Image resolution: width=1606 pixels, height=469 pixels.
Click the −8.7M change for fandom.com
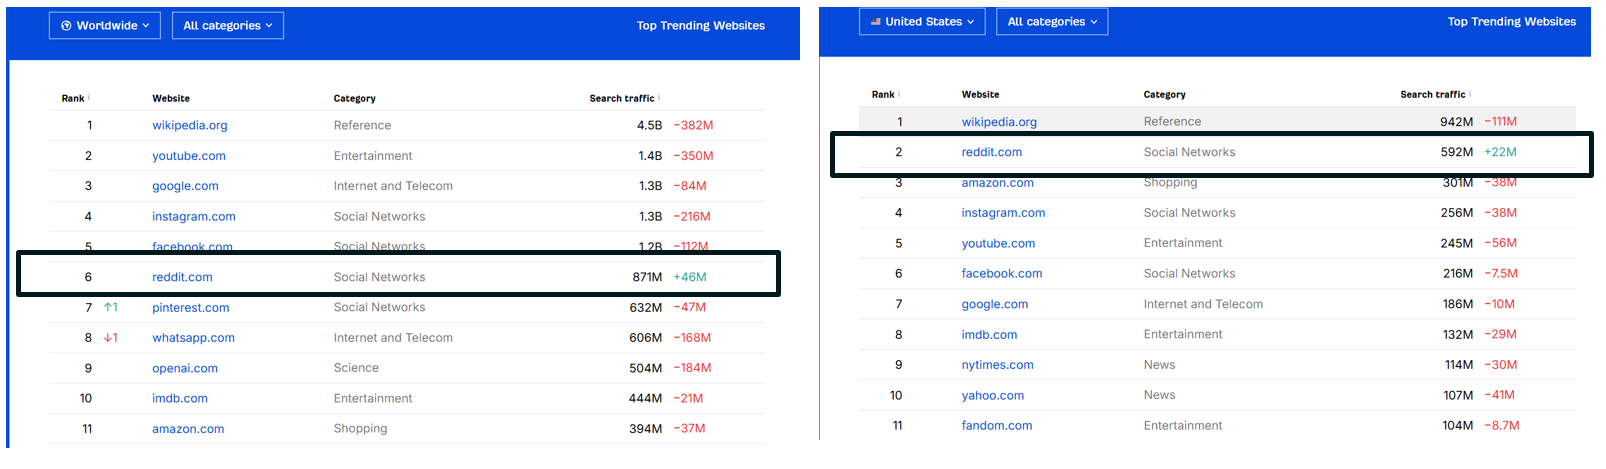tap(1502, 425)
